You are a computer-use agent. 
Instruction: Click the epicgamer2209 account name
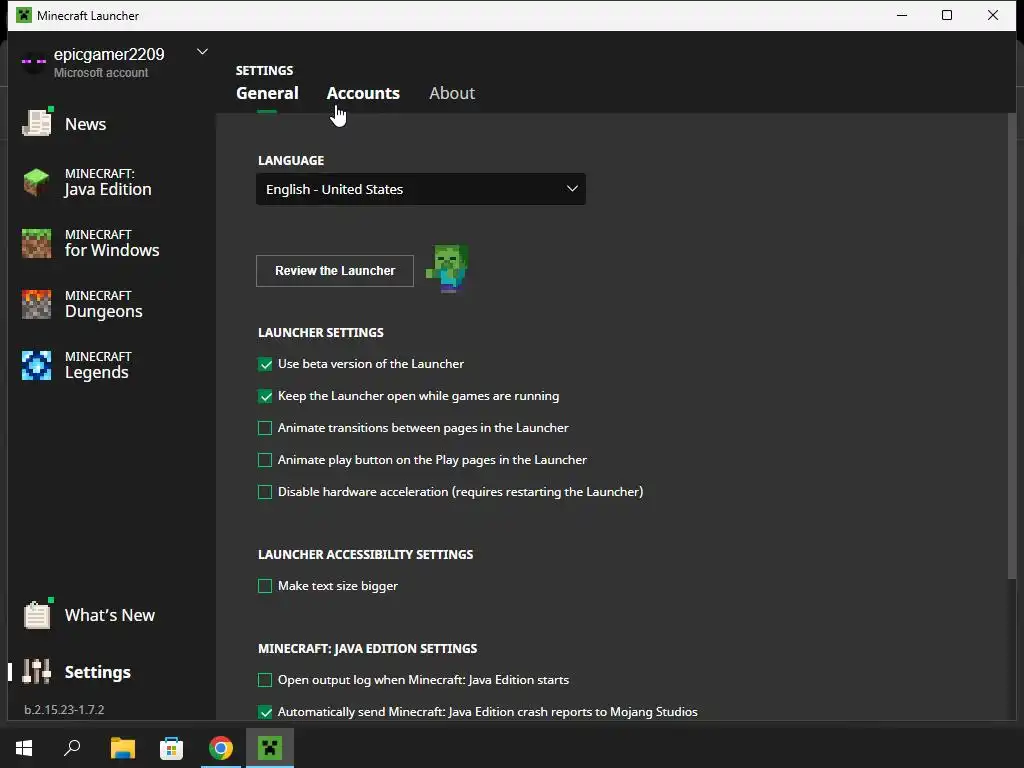click(x=109, y=54)
